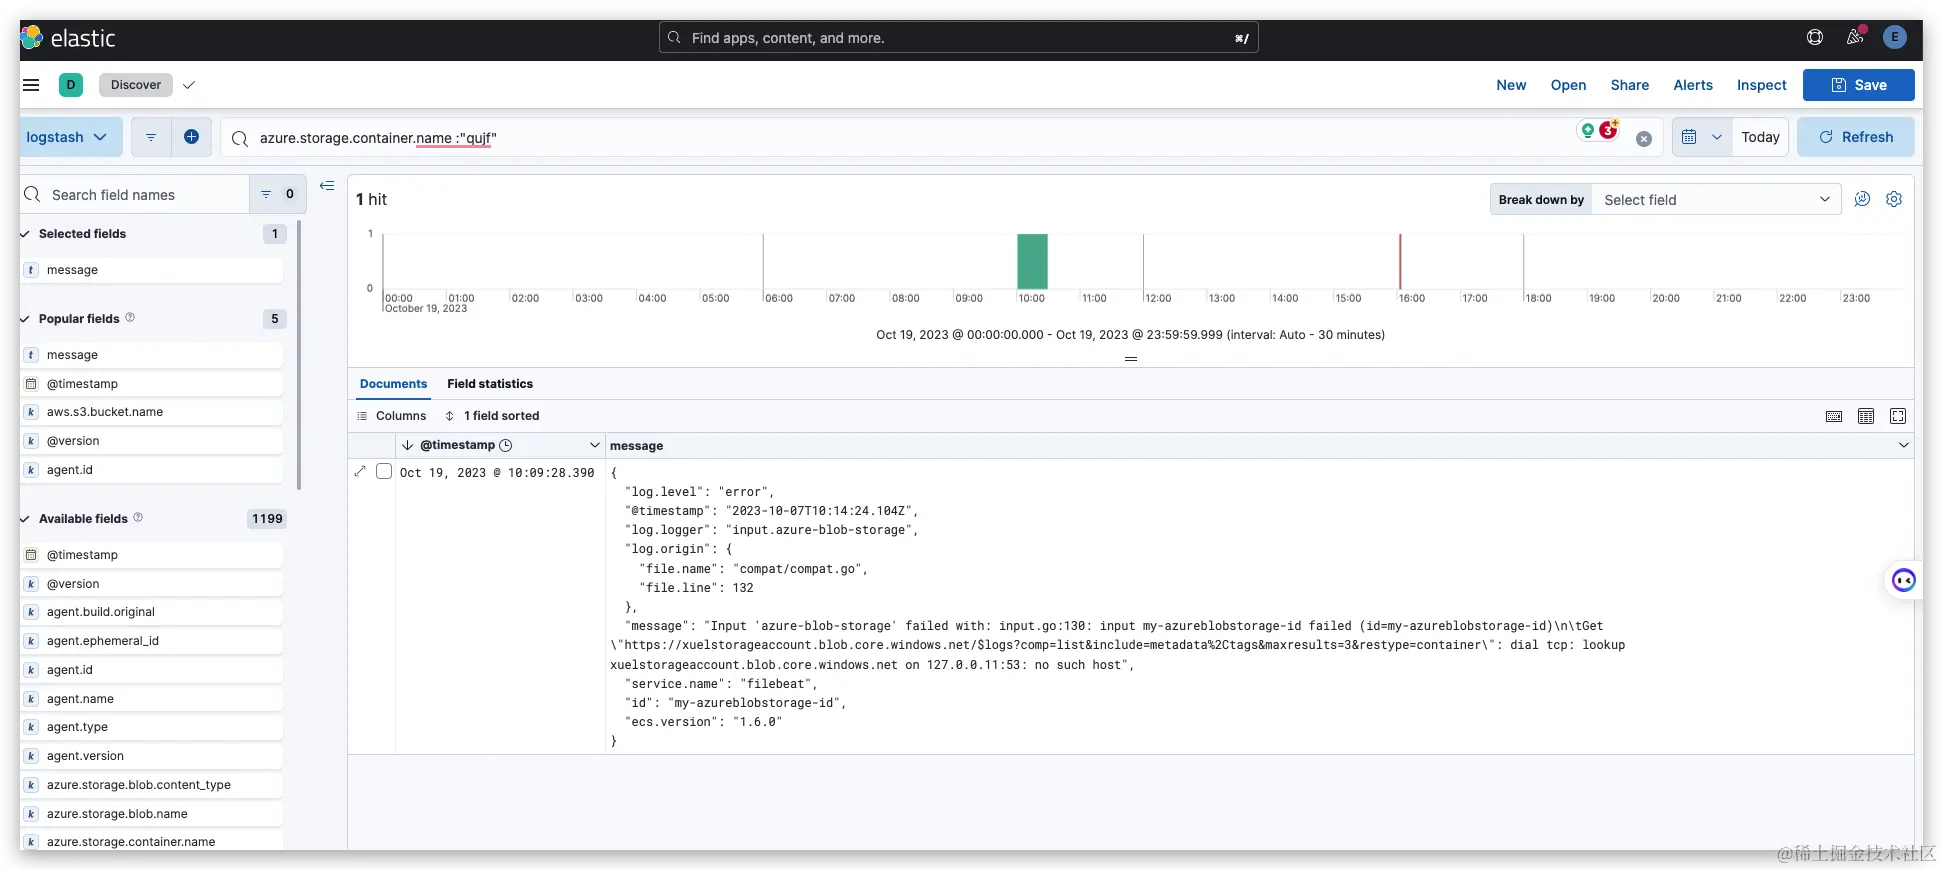Click the global search field
Screen dimensions: 1943x870
(x=958, y=38)
